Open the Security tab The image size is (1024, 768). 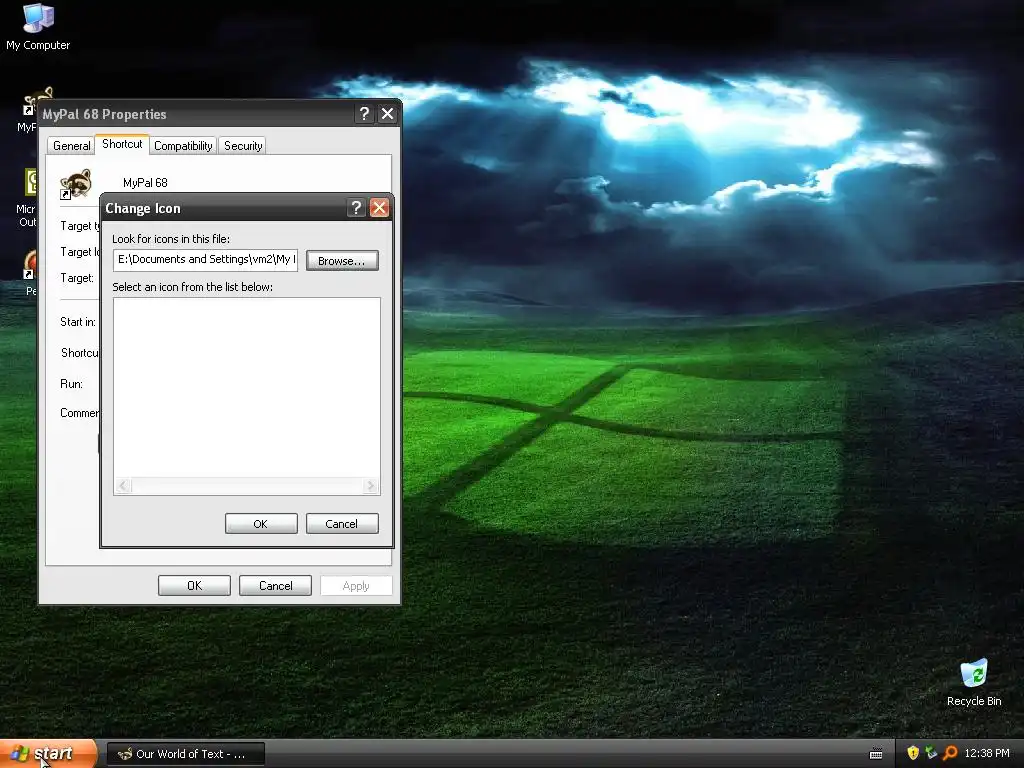click(243, 146)
